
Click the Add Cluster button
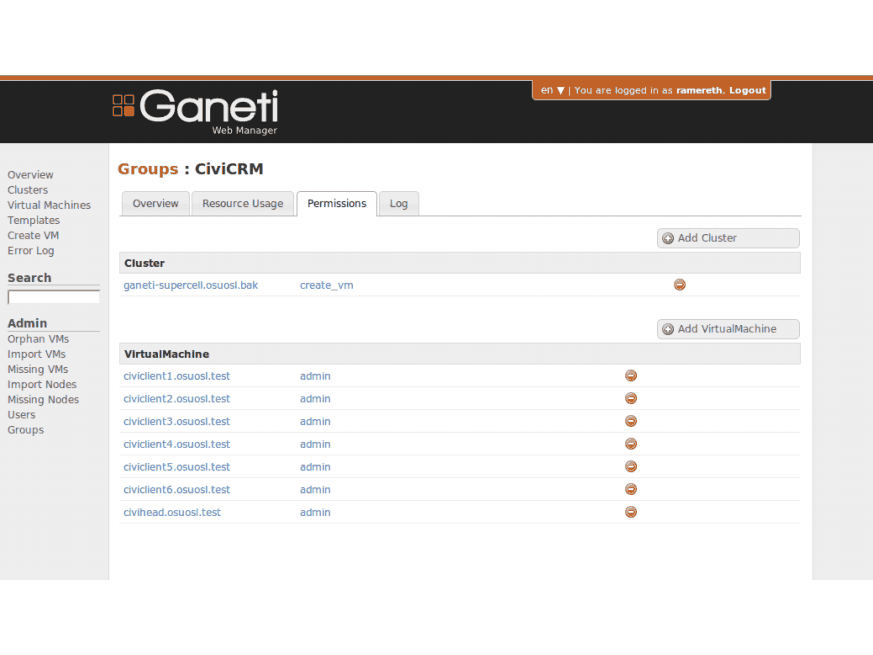(x=728, y=238)
